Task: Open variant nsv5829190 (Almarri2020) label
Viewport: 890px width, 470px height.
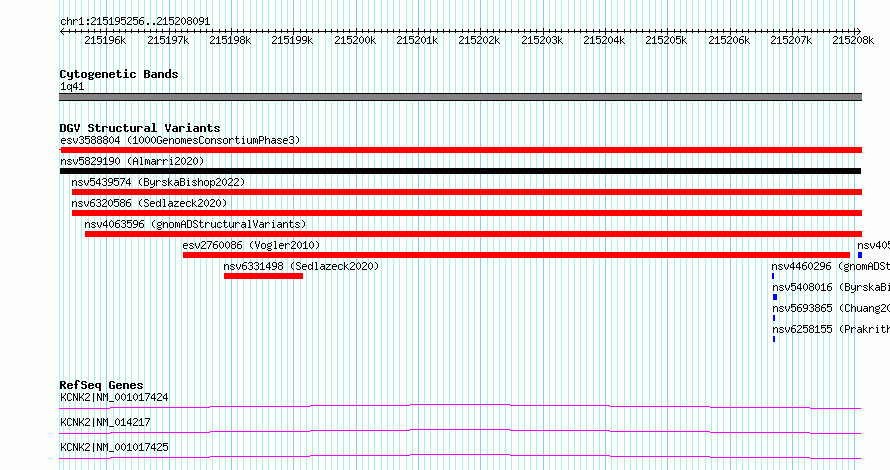Action: tap(132, 161)
